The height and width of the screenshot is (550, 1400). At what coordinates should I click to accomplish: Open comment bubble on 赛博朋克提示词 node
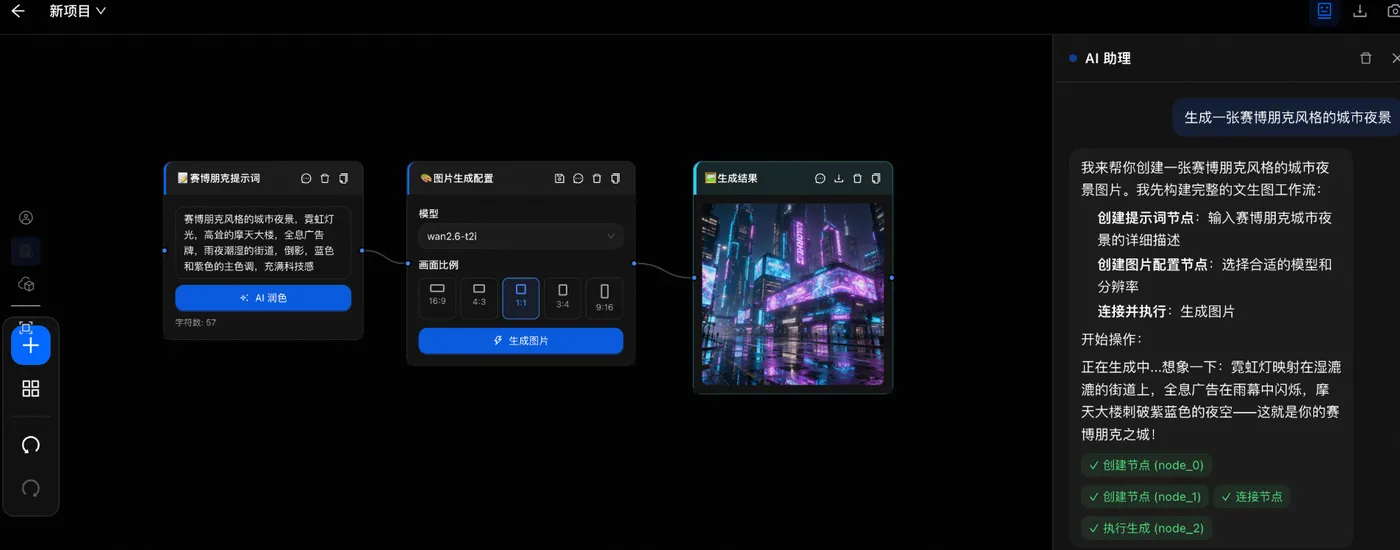[306, 178]
